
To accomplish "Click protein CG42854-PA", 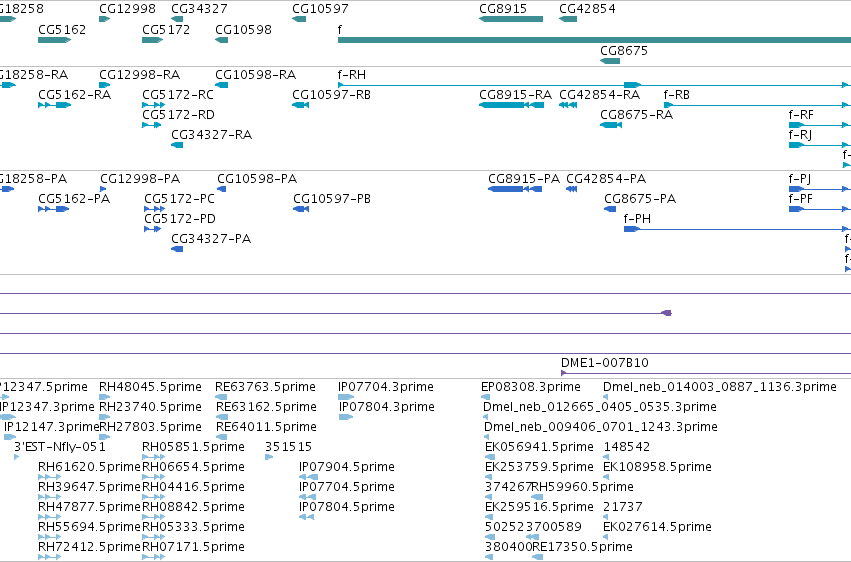I will point(571,189).
